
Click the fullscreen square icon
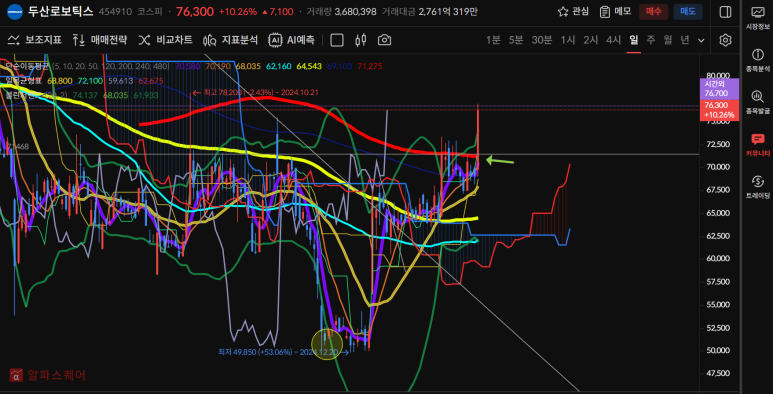337,40
